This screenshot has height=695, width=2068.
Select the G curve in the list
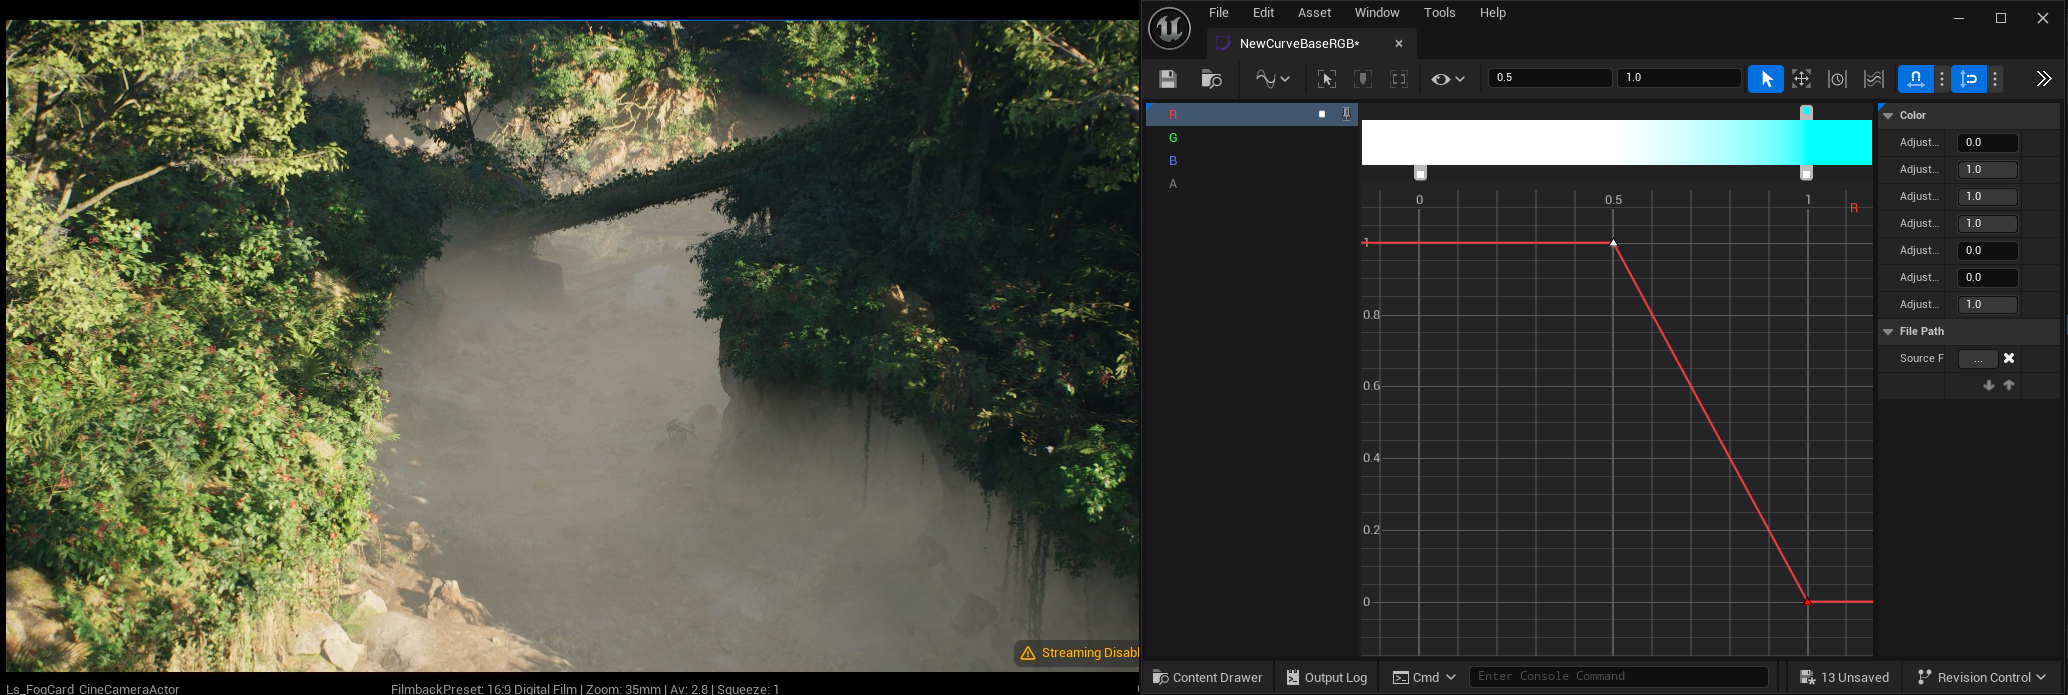click(1173, 138)
